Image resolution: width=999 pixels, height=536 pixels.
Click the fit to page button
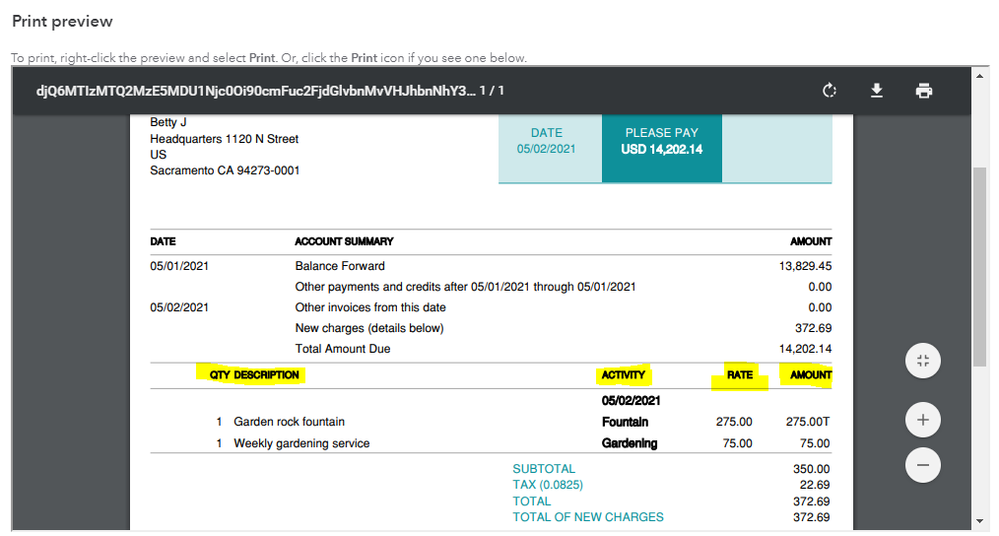coord(923,362)
